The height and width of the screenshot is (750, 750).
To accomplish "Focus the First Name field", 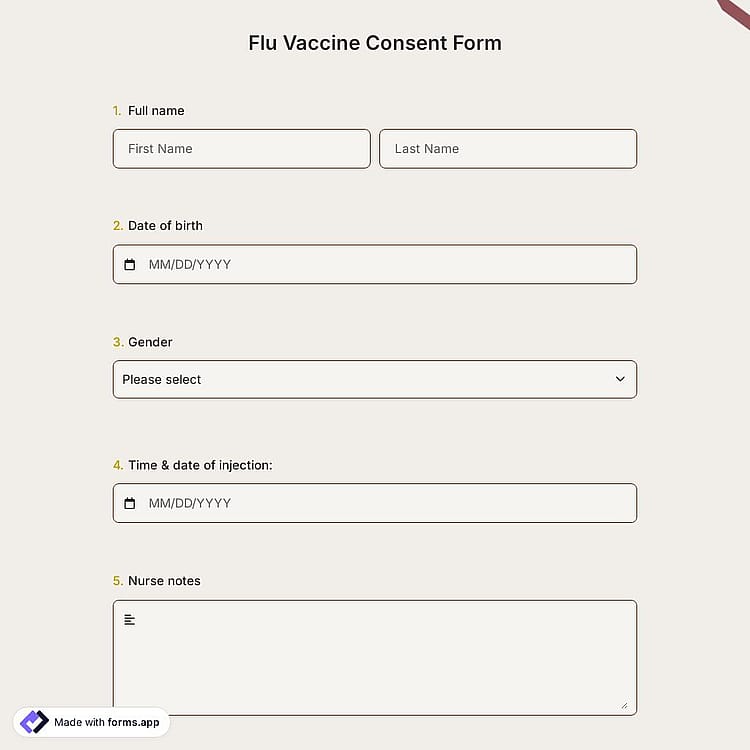I will [242, 149].
